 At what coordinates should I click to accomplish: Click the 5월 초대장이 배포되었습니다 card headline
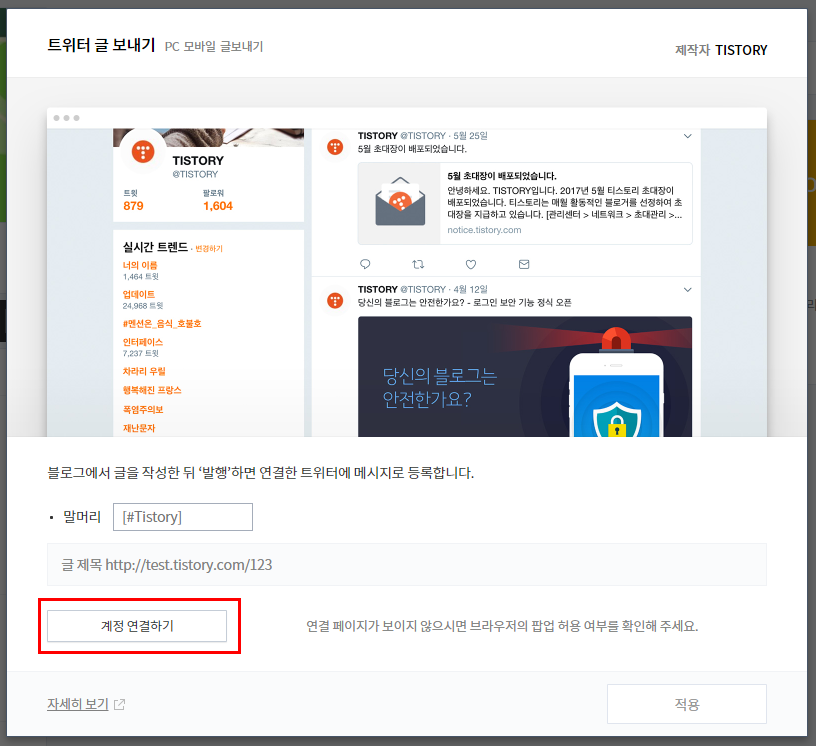point(502,175)
